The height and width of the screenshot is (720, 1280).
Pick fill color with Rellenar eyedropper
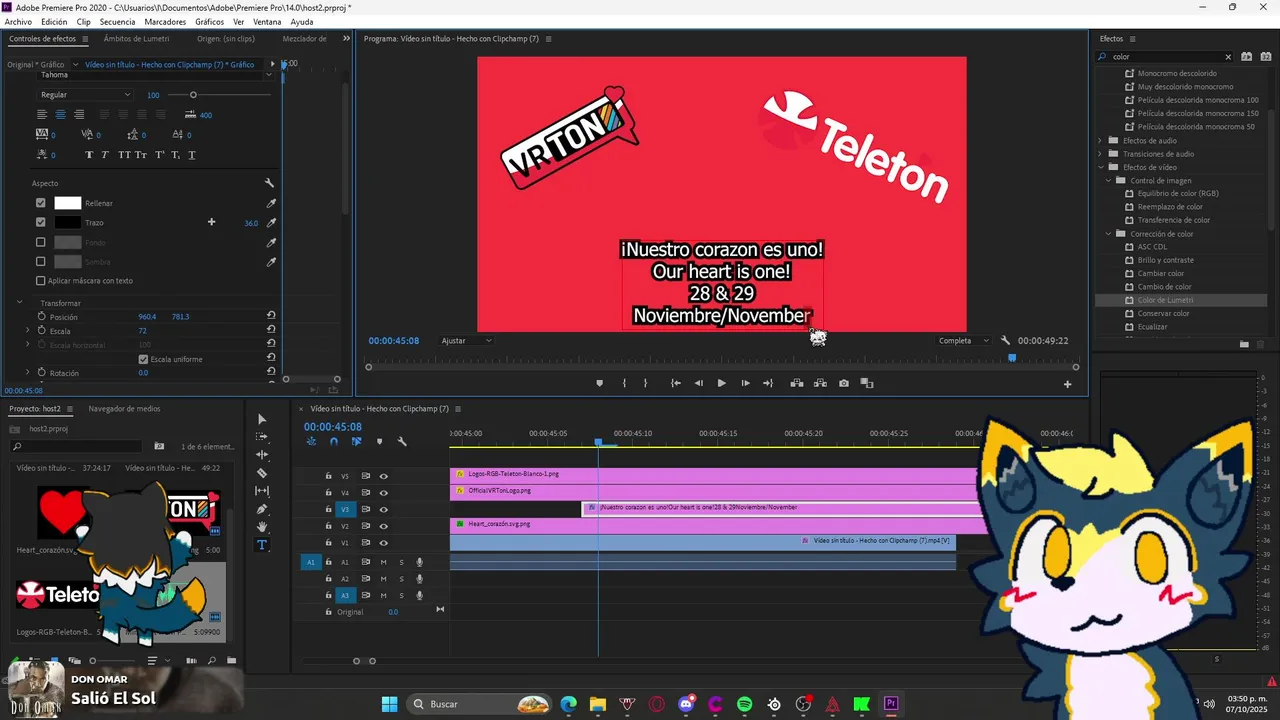[x=270, y=203]
